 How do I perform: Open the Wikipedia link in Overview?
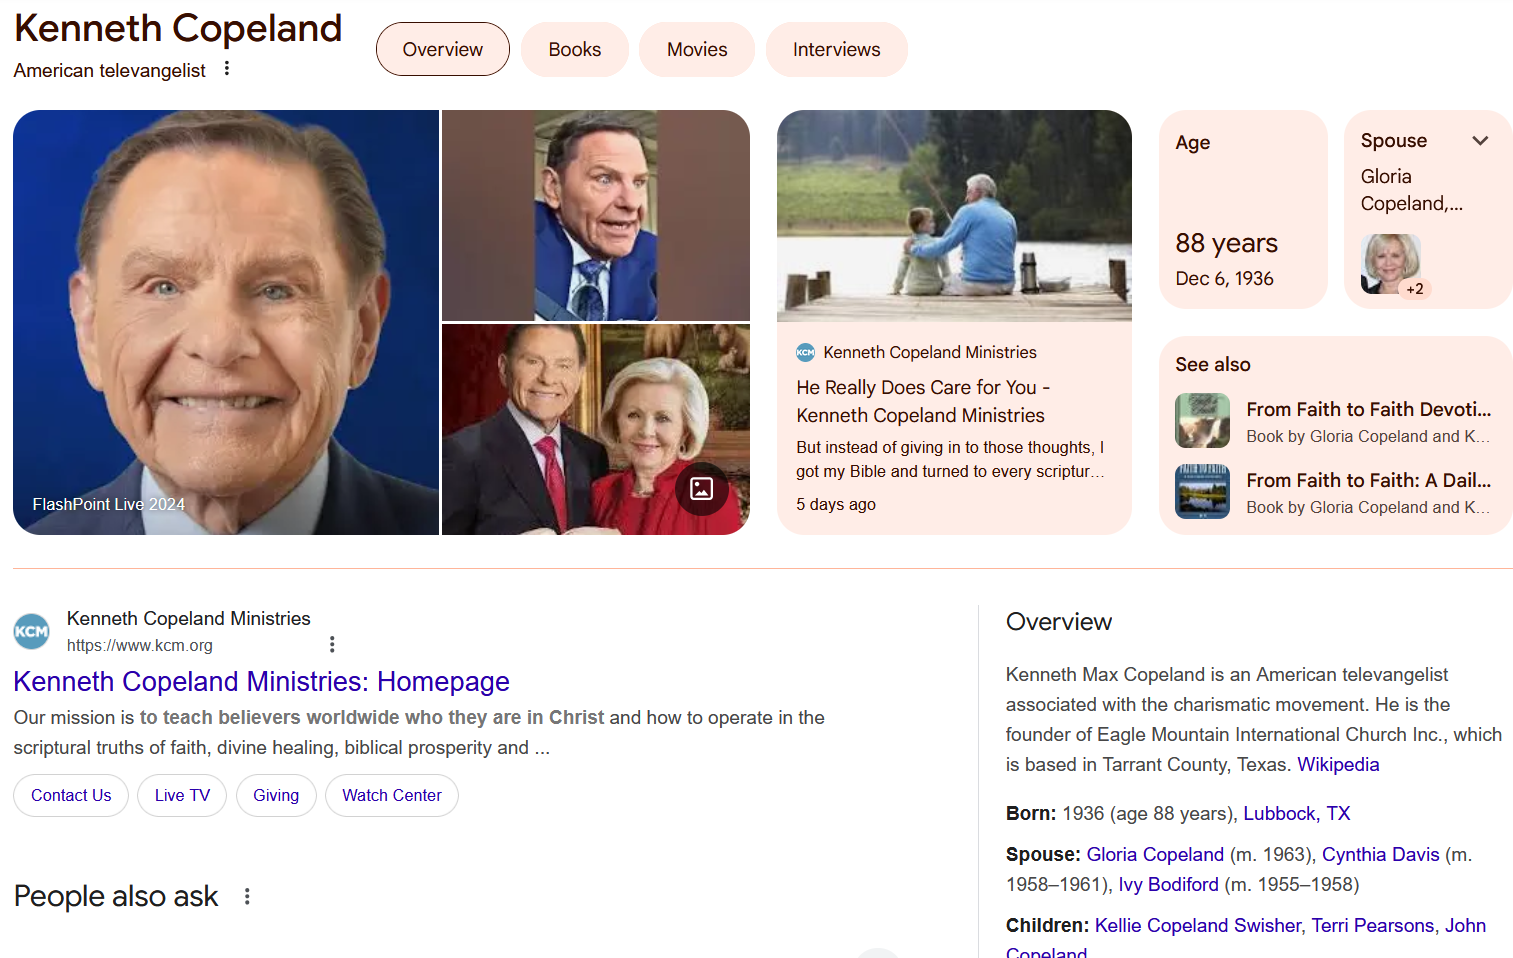(x=1338, y=764)
